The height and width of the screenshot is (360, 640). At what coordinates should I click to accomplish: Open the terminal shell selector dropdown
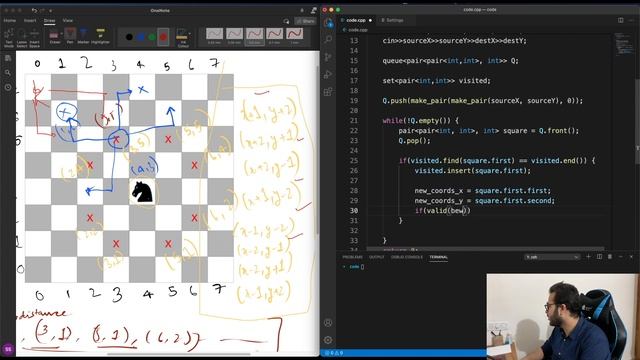point(552,257)
